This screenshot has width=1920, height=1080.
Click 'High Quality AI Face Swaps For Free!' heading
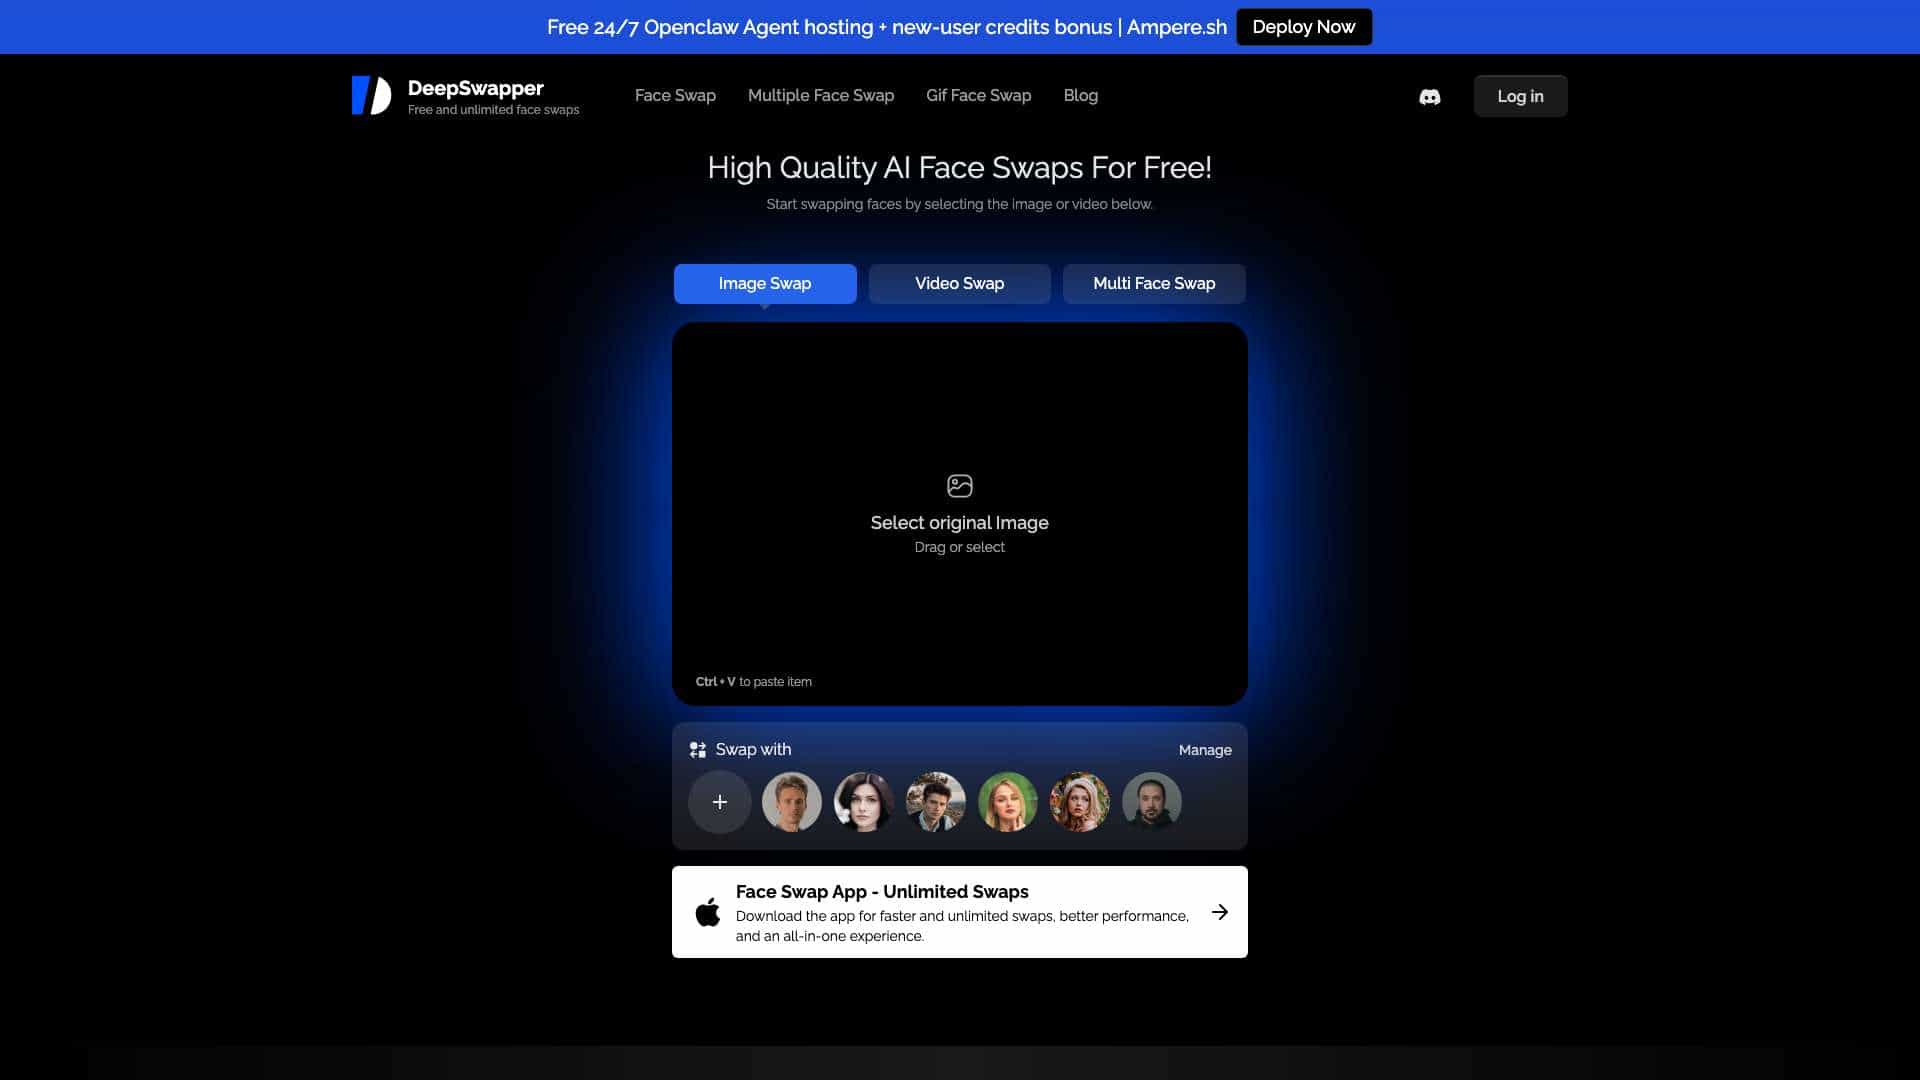click(x=960, y=168)
